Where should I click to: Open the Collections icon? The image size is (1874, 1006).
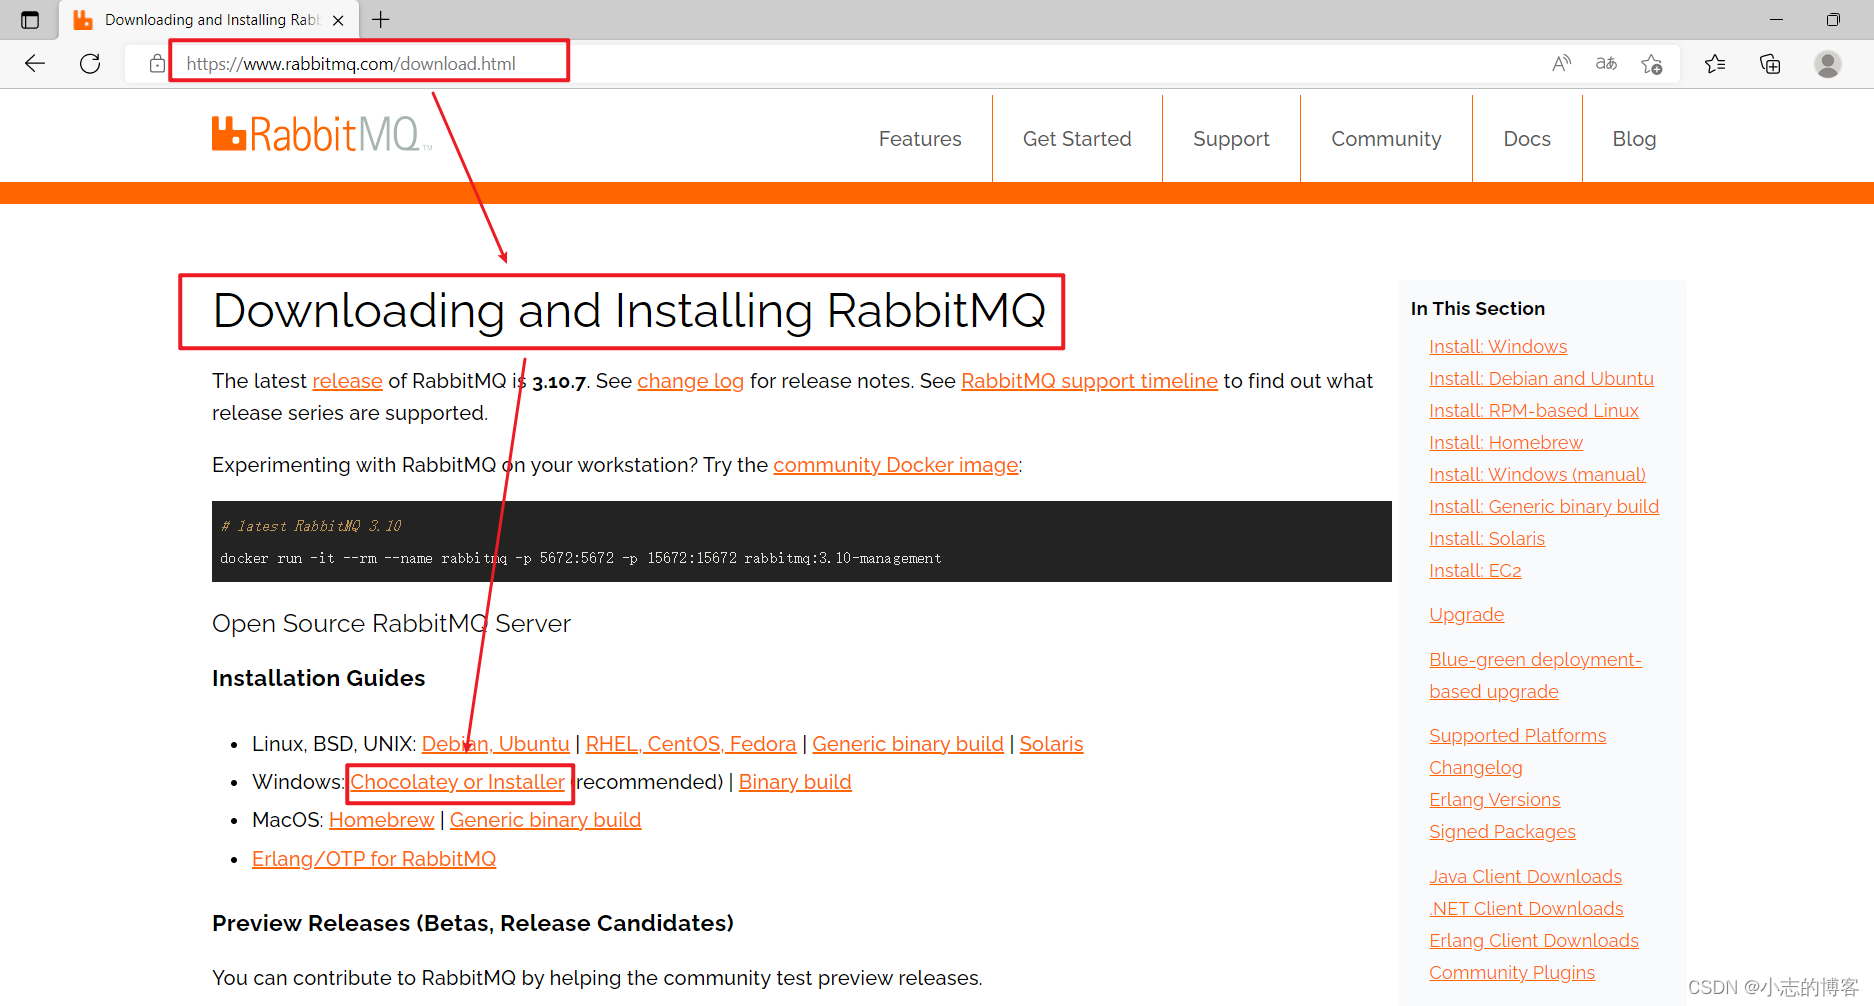pos(1770,64)
